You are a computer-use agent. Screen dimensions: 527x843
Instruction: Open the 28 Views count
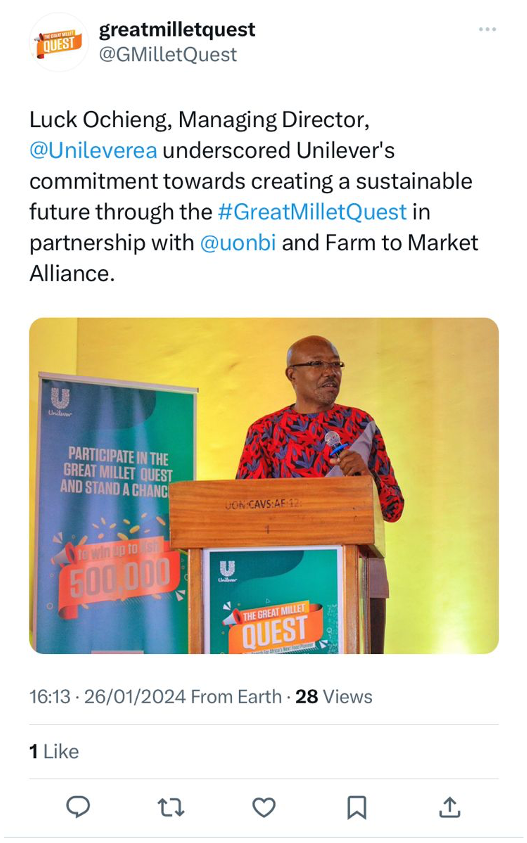point(333,697)
